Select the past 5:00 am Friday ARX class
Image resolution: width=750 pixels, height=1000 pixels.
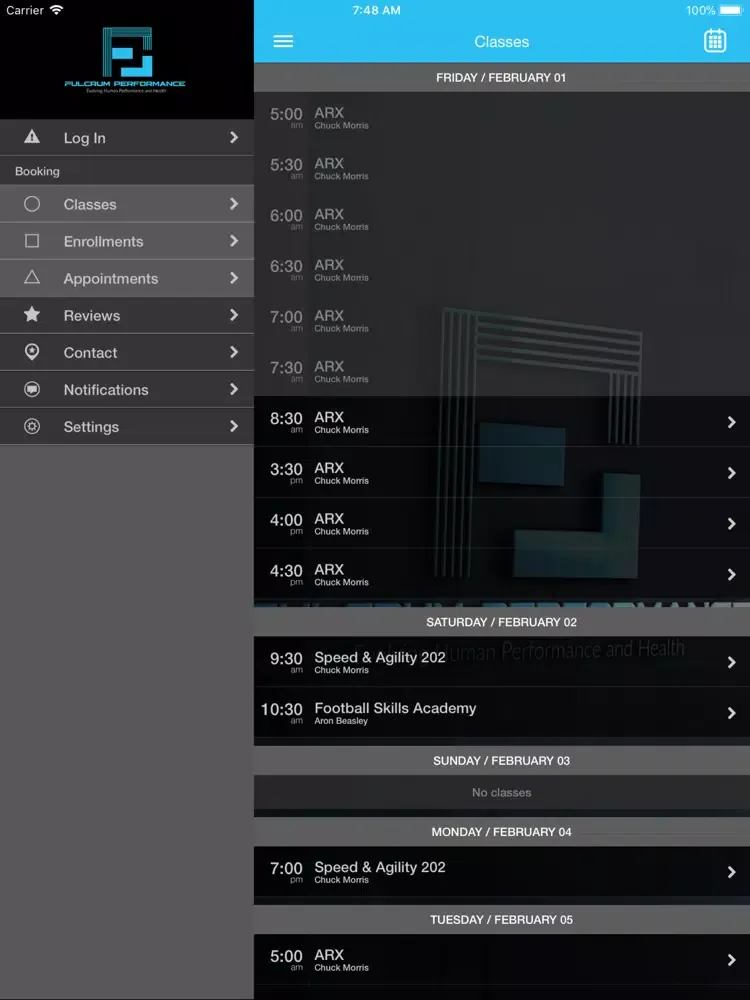coord(502,117)
